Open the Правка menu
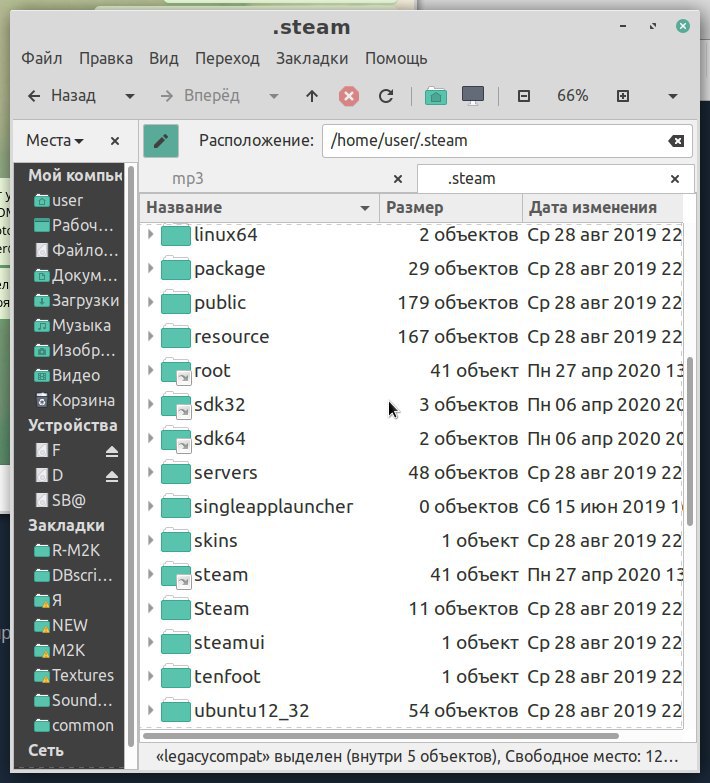 [106, 58]
